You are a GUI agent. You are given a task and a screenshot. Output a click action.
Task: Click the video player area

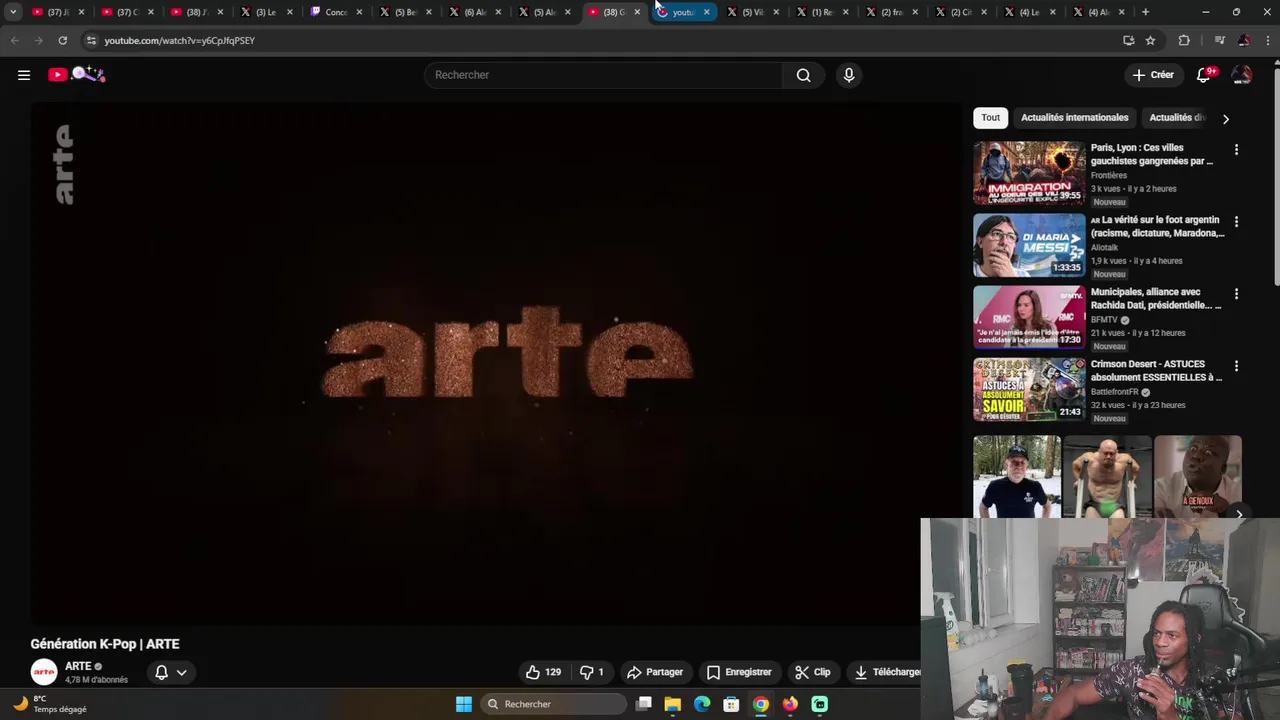pyautogui.click(x=495, y=363)
